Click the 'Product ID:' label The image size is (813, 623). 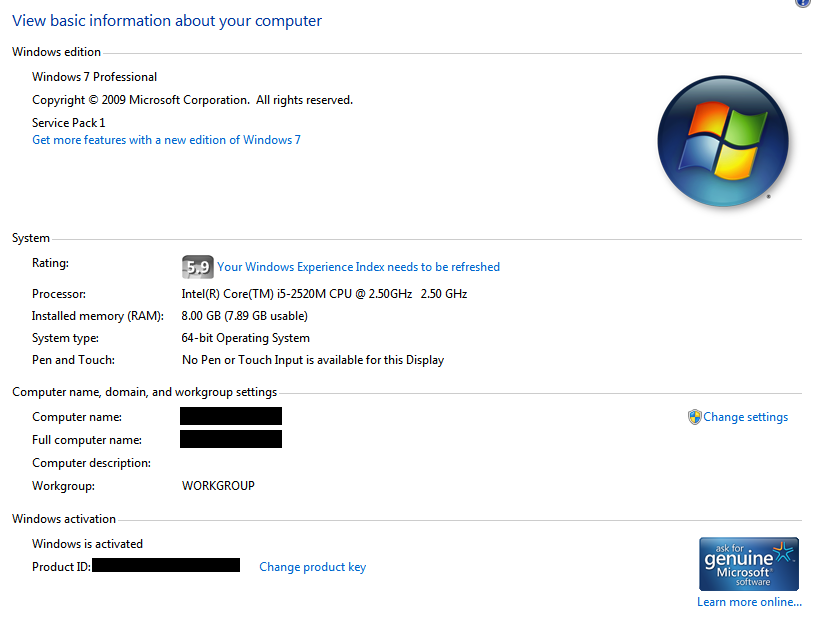click(x=61, y=567)
